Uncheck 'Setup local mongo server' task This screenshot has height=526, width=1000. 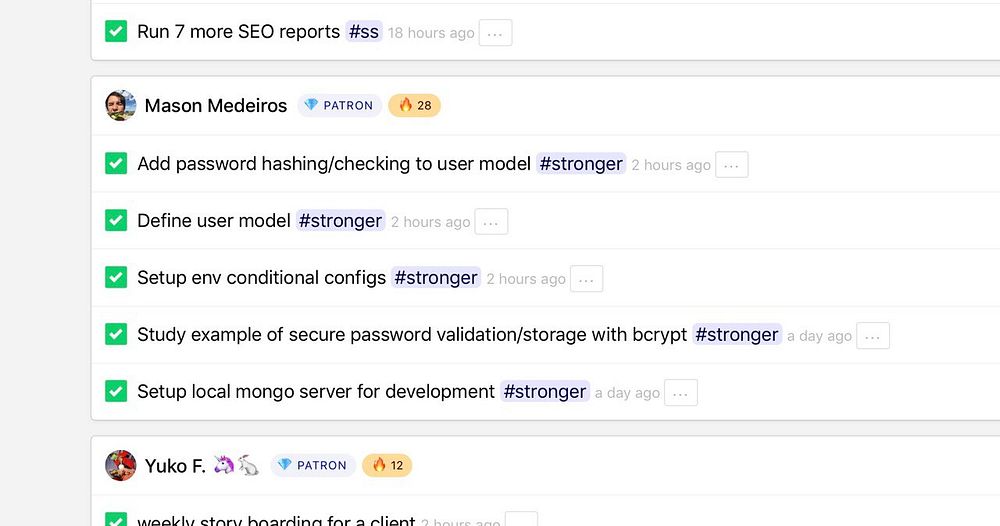116,392
